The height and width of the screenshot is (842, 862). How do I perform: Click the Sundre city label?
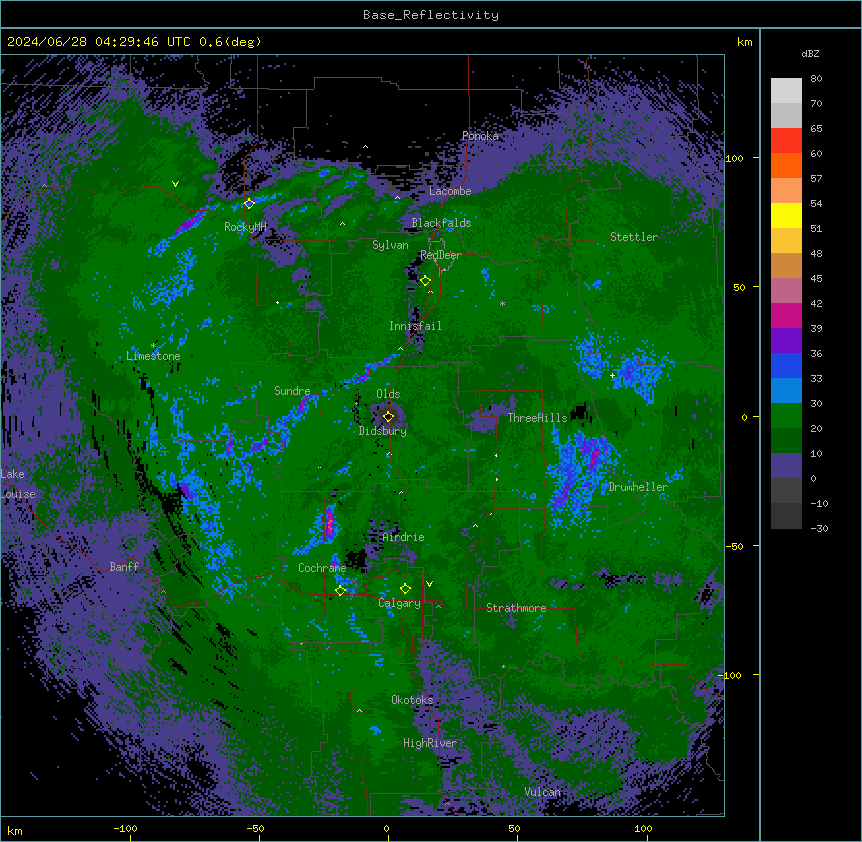tap(292, 391)
